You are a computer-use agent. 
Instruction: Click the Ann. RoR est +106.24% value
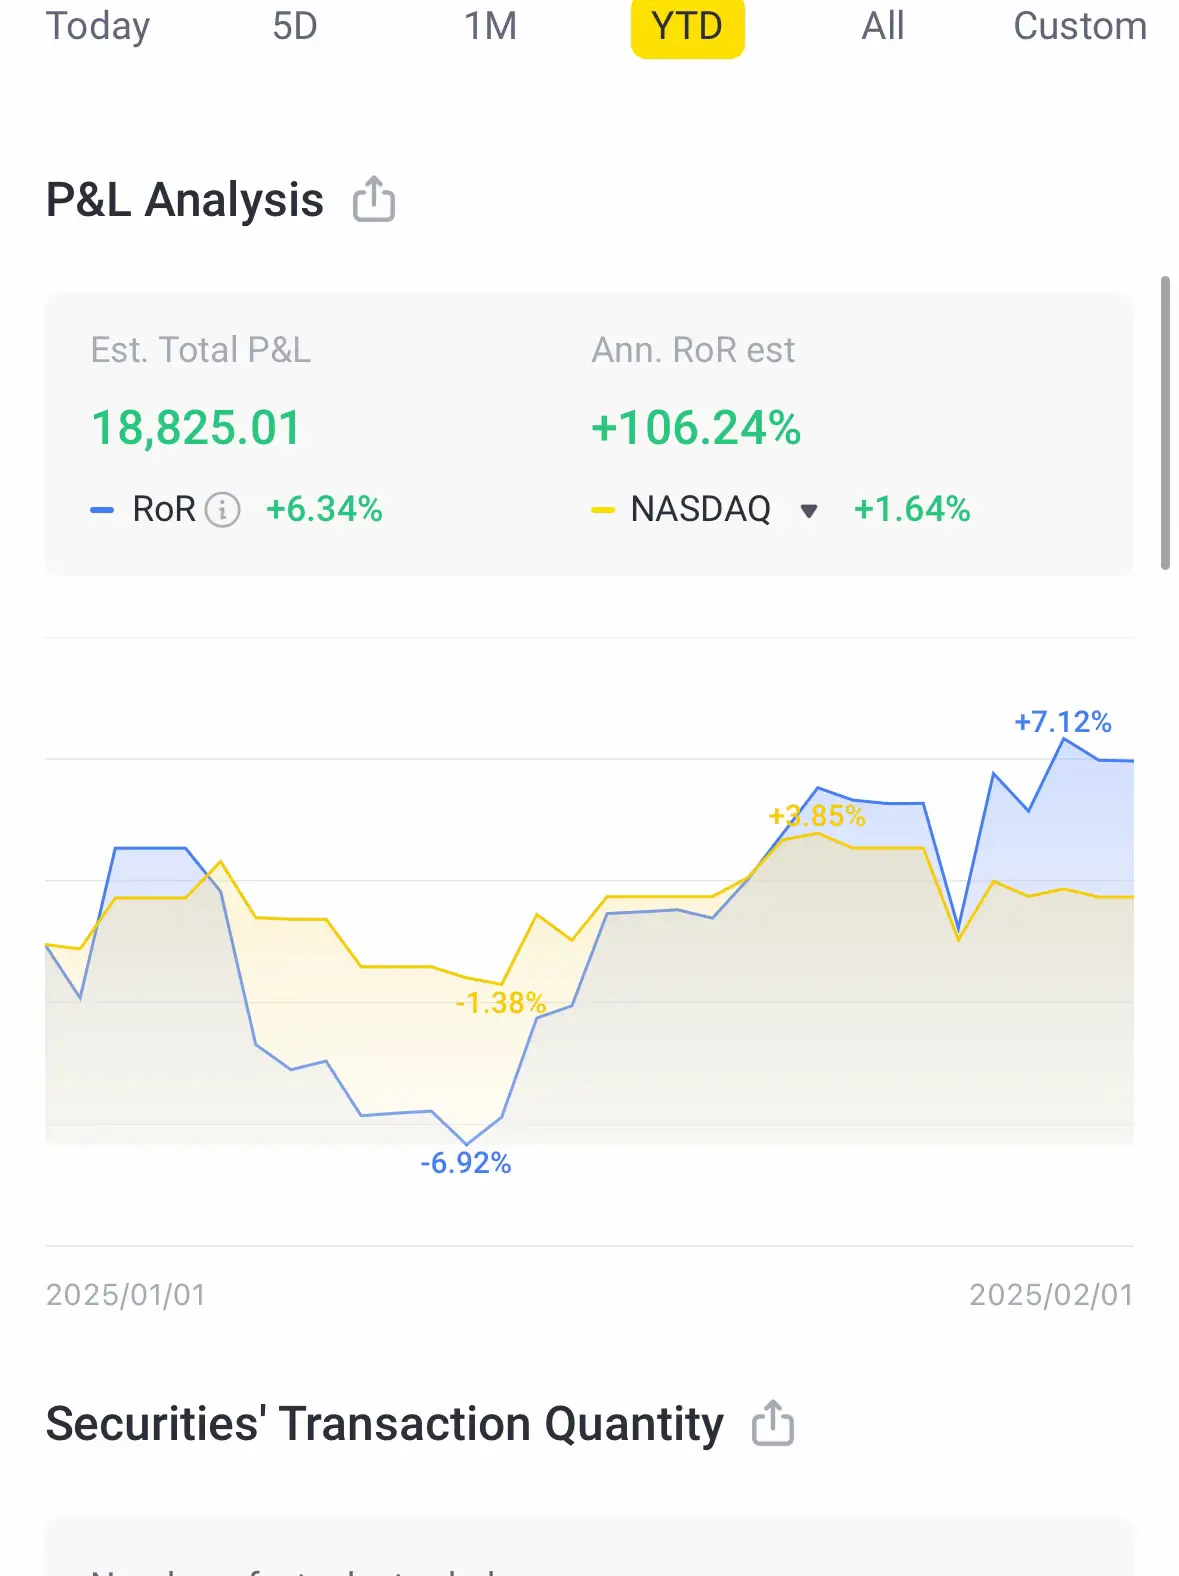point(696,428)
